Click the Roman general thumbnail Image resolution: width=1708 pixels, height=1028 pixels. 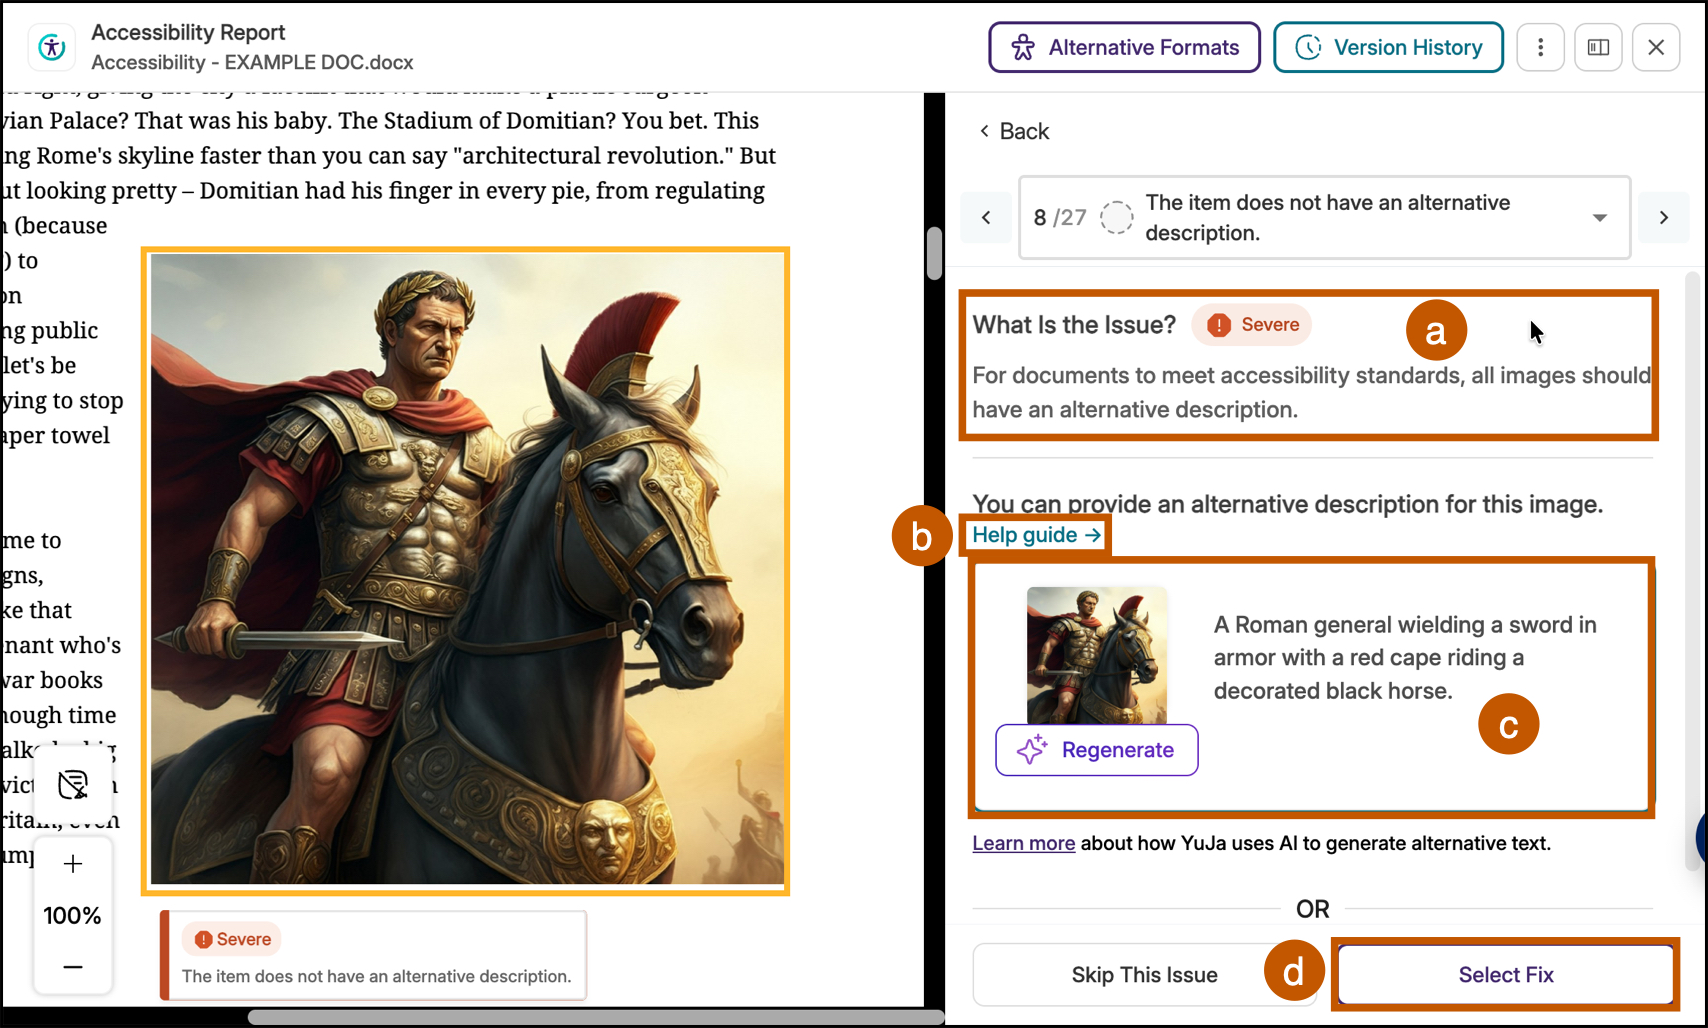click(x=1096, y=655)
